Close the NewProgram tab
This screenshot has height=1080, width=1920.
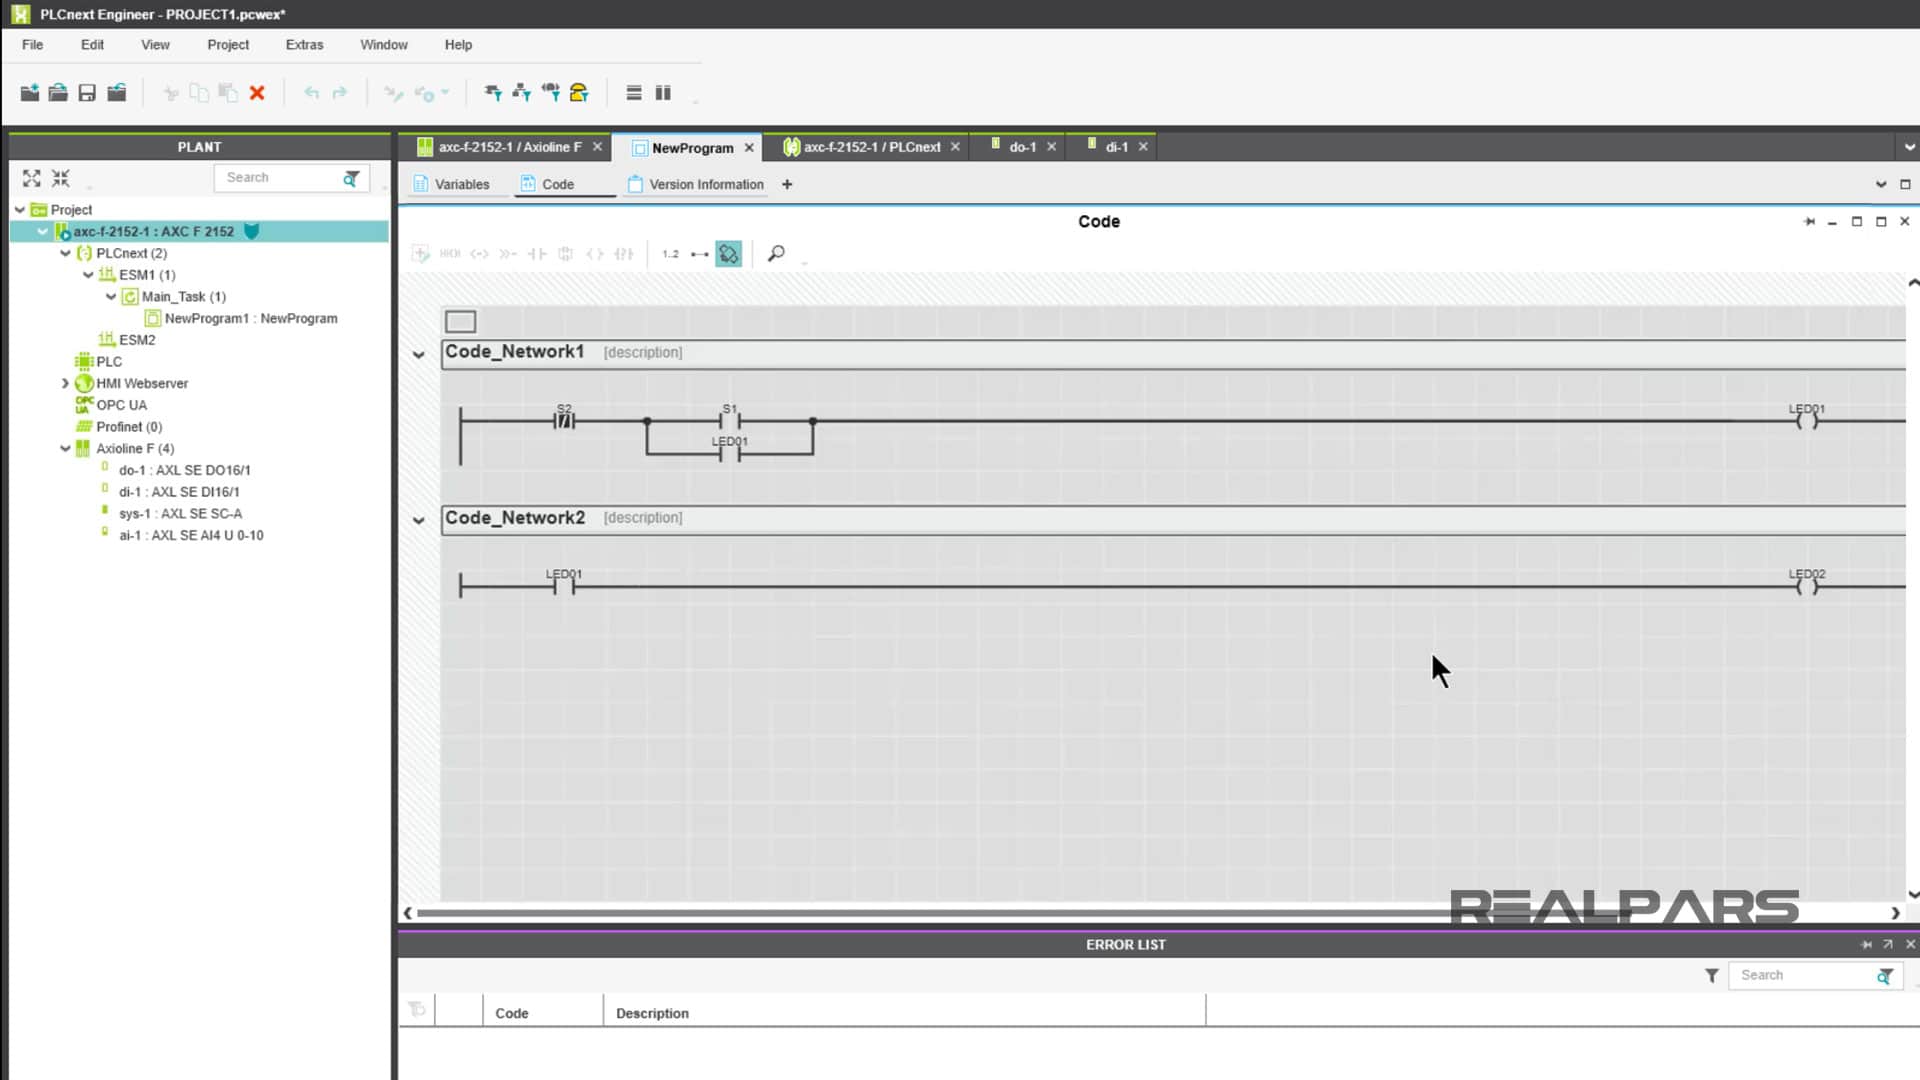click(749, 148)
